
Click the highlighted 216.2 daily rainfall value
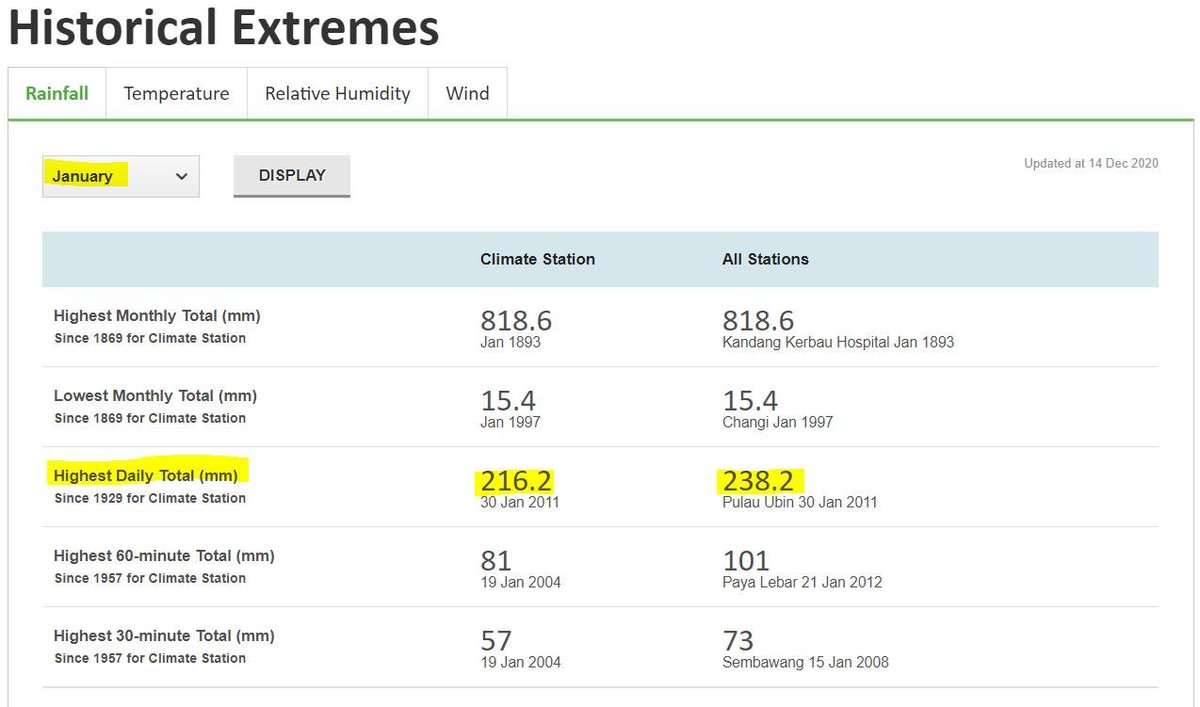pos(515,480)
